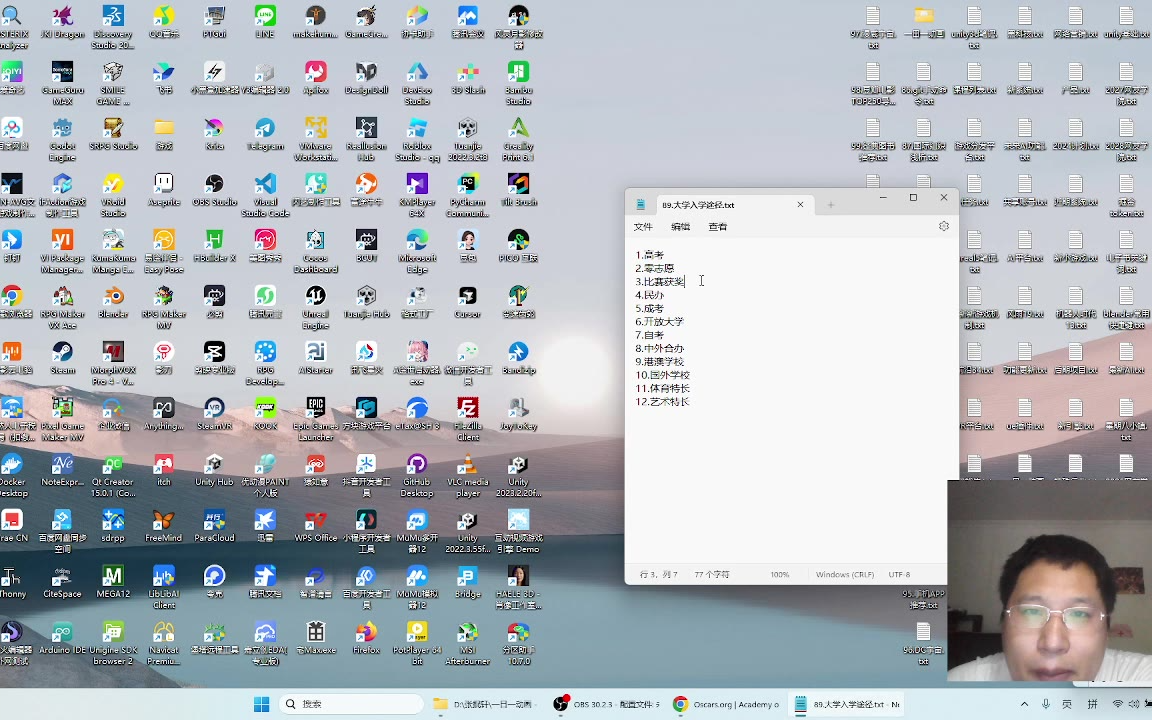This screenshot has height=720, width=1152.
Task: Click the line "8.中外合办" in Notepad
Action: 660,348
